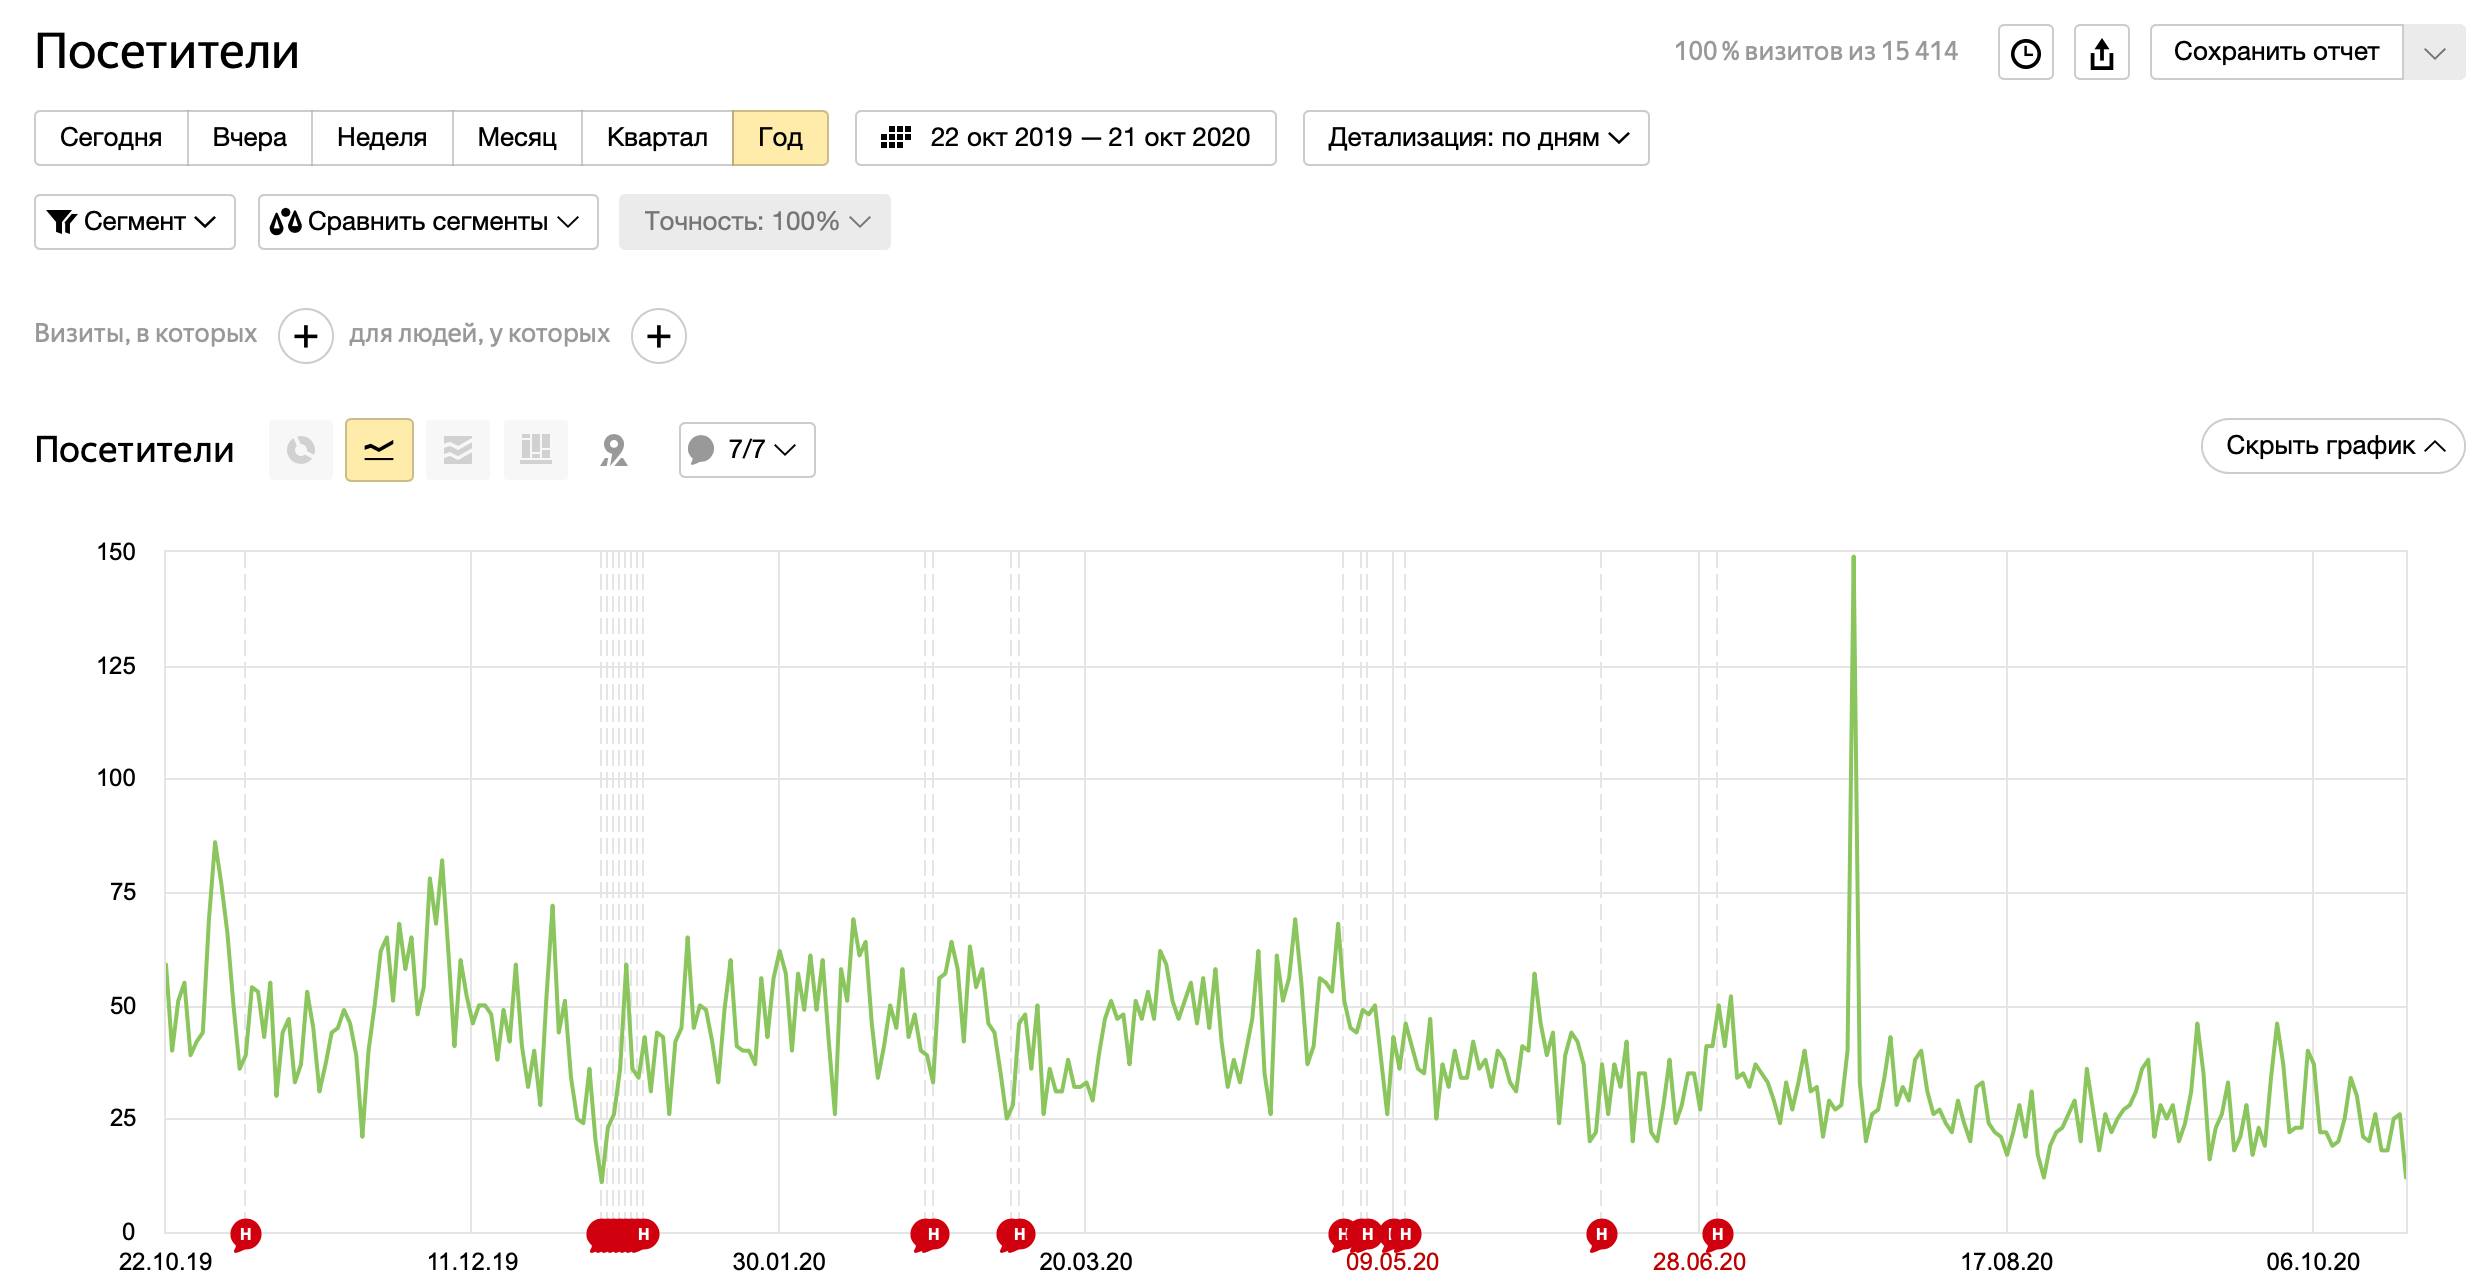Switch period to 'Квартал' tab
This screenshot has width=2484, height=1288.
656,138
